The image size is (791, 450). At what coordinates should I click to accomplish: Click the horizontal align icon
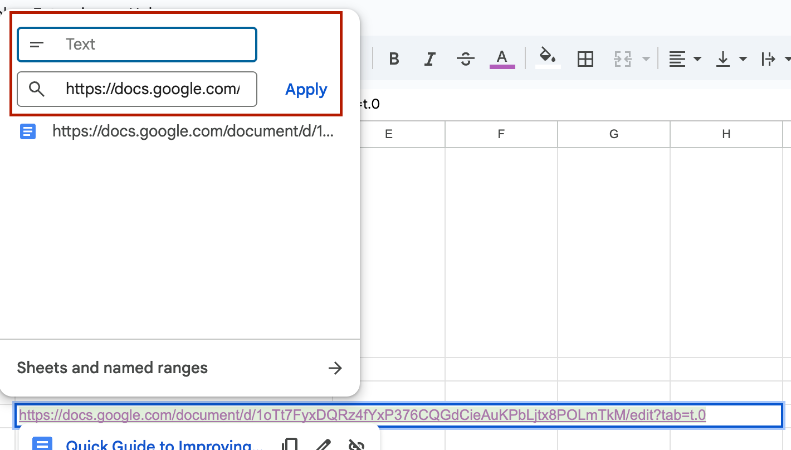point(677,59)
